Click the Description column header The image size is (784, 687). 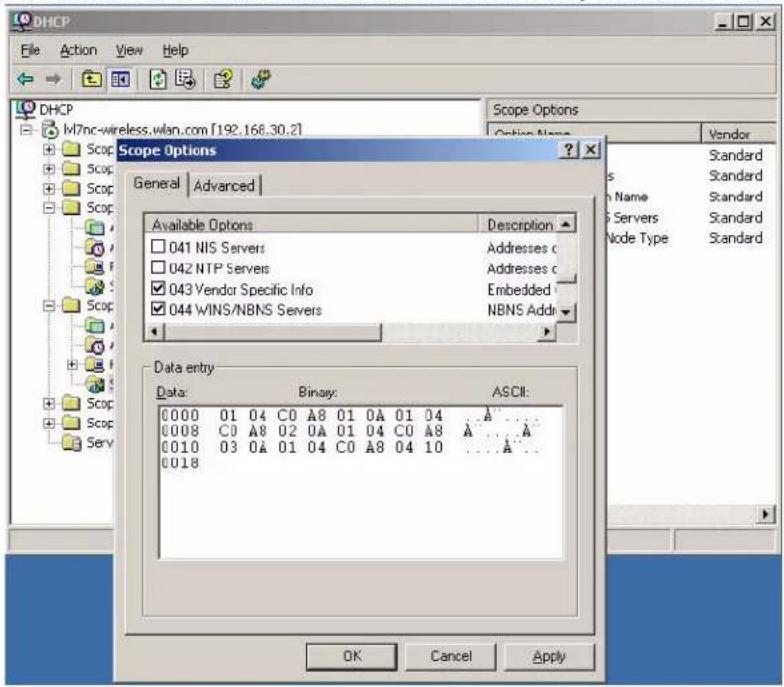point(517,224)
